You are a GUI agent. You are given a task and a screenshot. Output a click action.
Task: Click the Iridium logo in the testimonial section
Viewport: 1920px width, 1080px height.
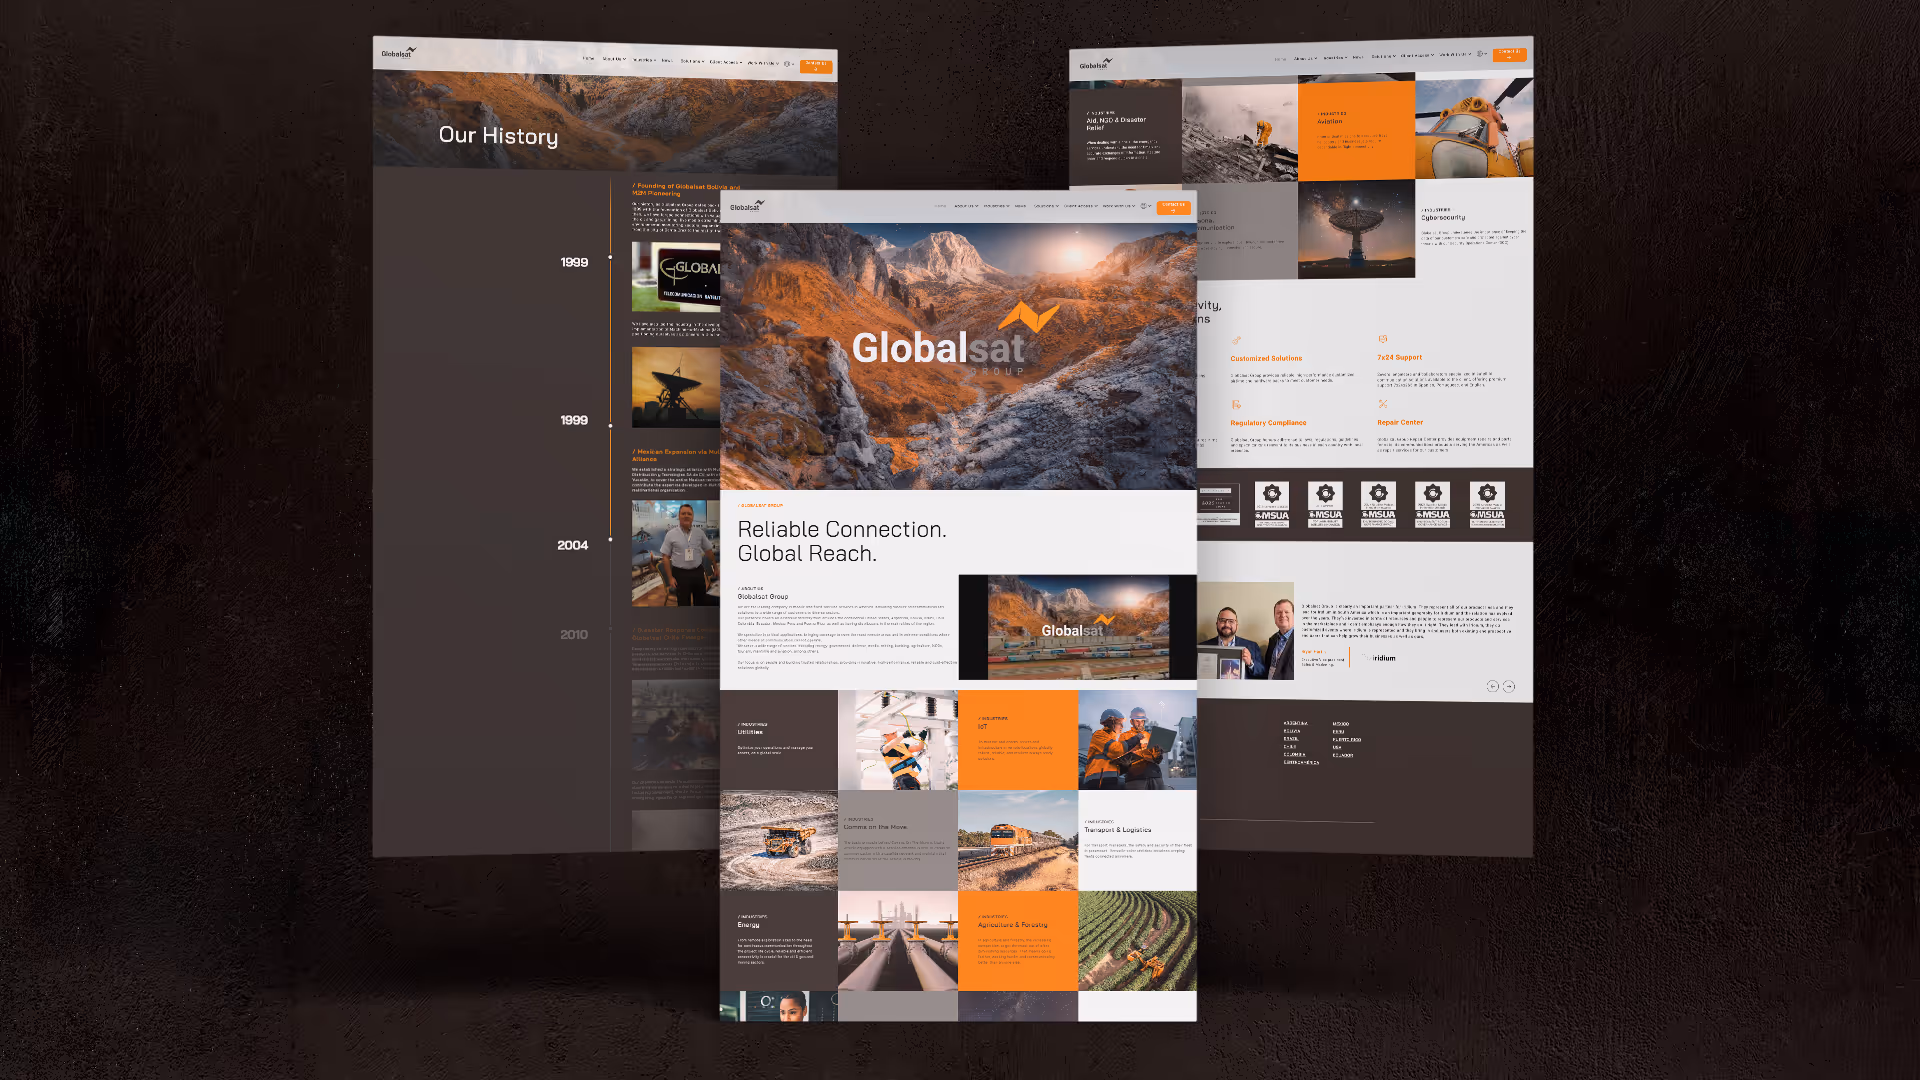click(x=1379, y=658)
